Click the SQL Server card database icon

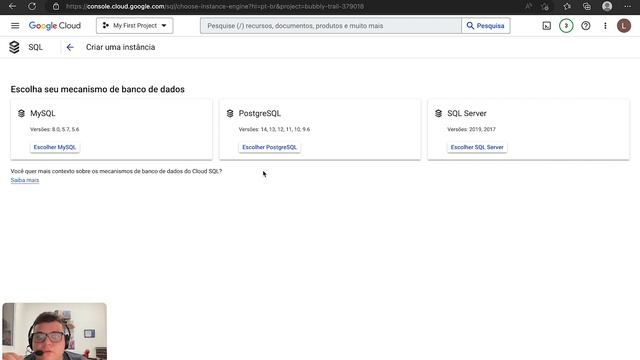[x=438, y=113]
